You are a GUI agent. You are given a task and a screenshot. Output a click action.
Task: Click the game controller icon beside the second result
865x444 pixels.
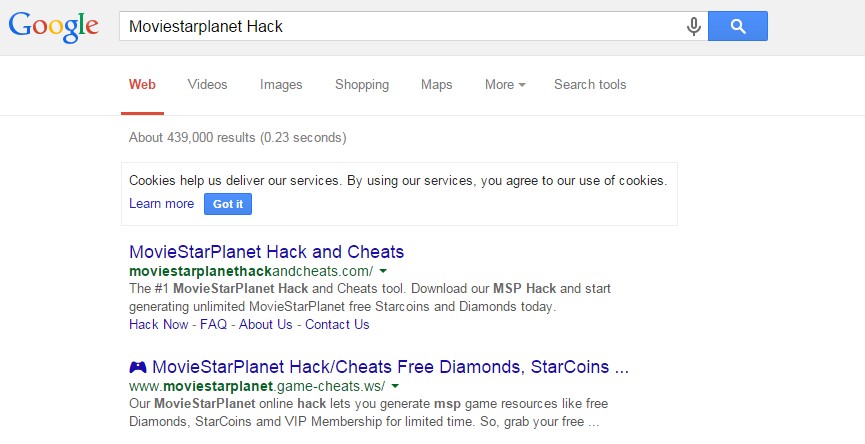point(137,367)
